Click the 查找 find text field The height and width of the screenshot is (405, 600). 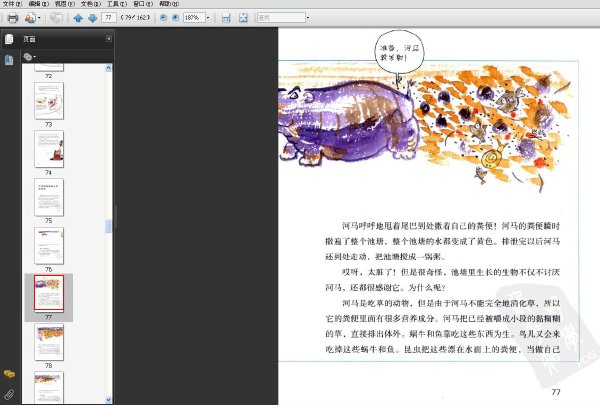tap(281, 18)
